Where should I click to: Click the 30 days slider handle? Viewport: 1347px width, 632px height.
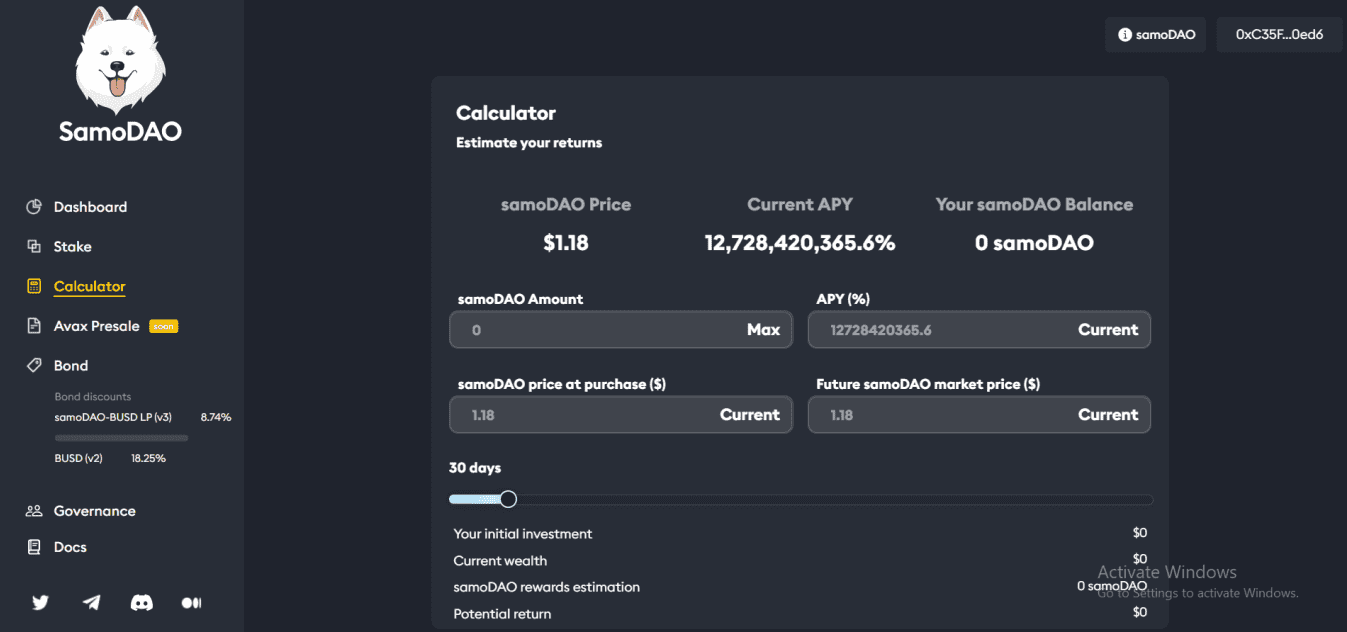pyautogui.click(x=508, y=499)
